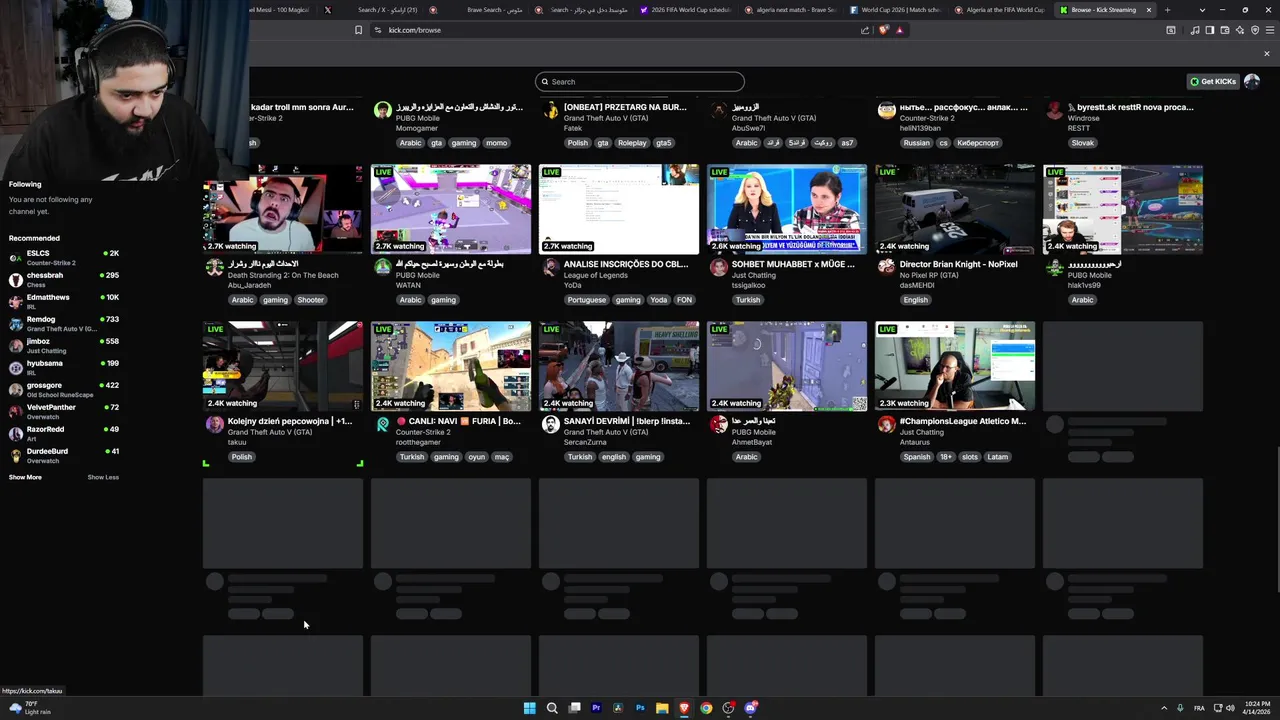Click the Brave Shields lion icon

click(883, 30)
